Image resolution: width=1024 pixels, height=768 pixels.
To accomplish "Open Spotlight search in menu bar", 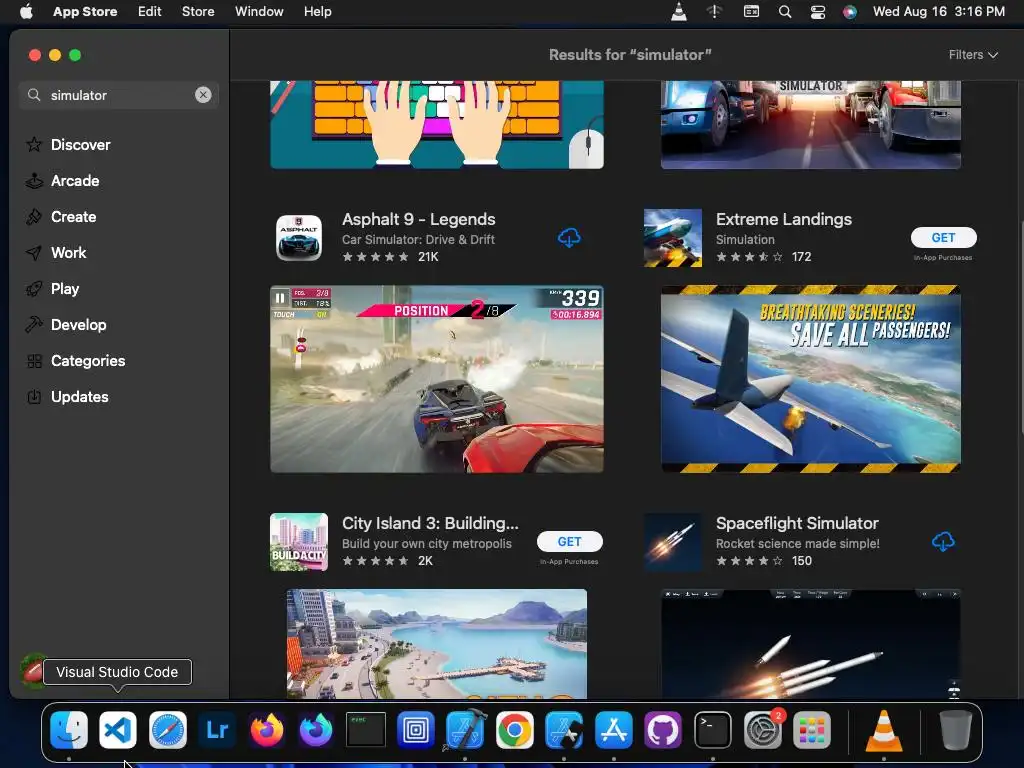I will tap(785, 12).
